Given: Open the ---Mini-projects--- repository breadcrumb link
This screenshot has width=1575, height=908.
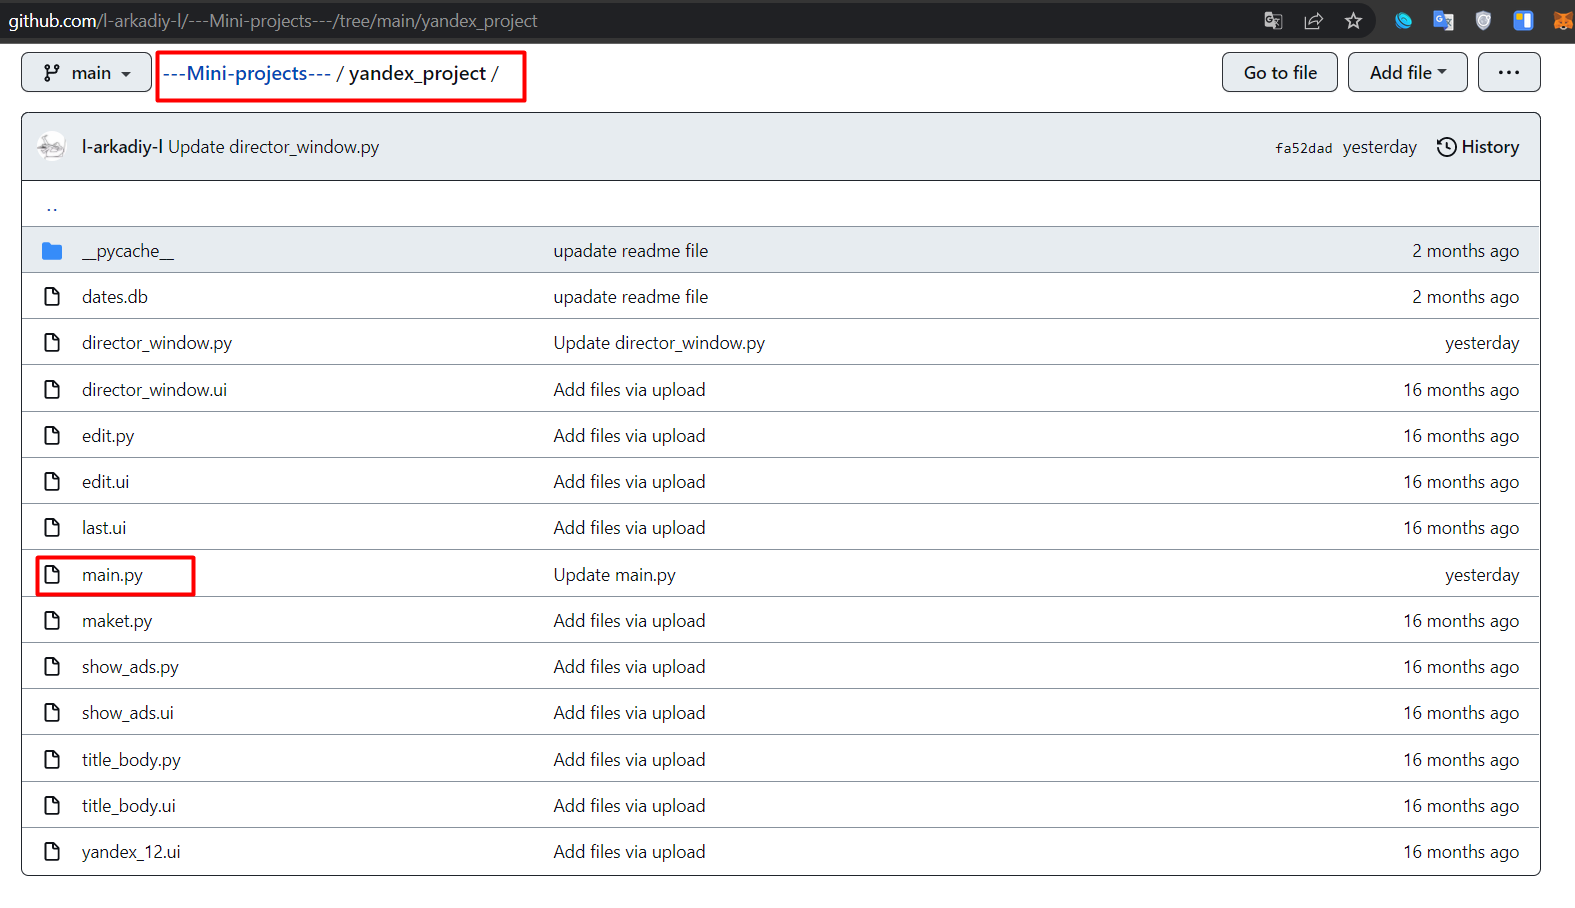Looking at the screenshot, I should coord(246,73).
